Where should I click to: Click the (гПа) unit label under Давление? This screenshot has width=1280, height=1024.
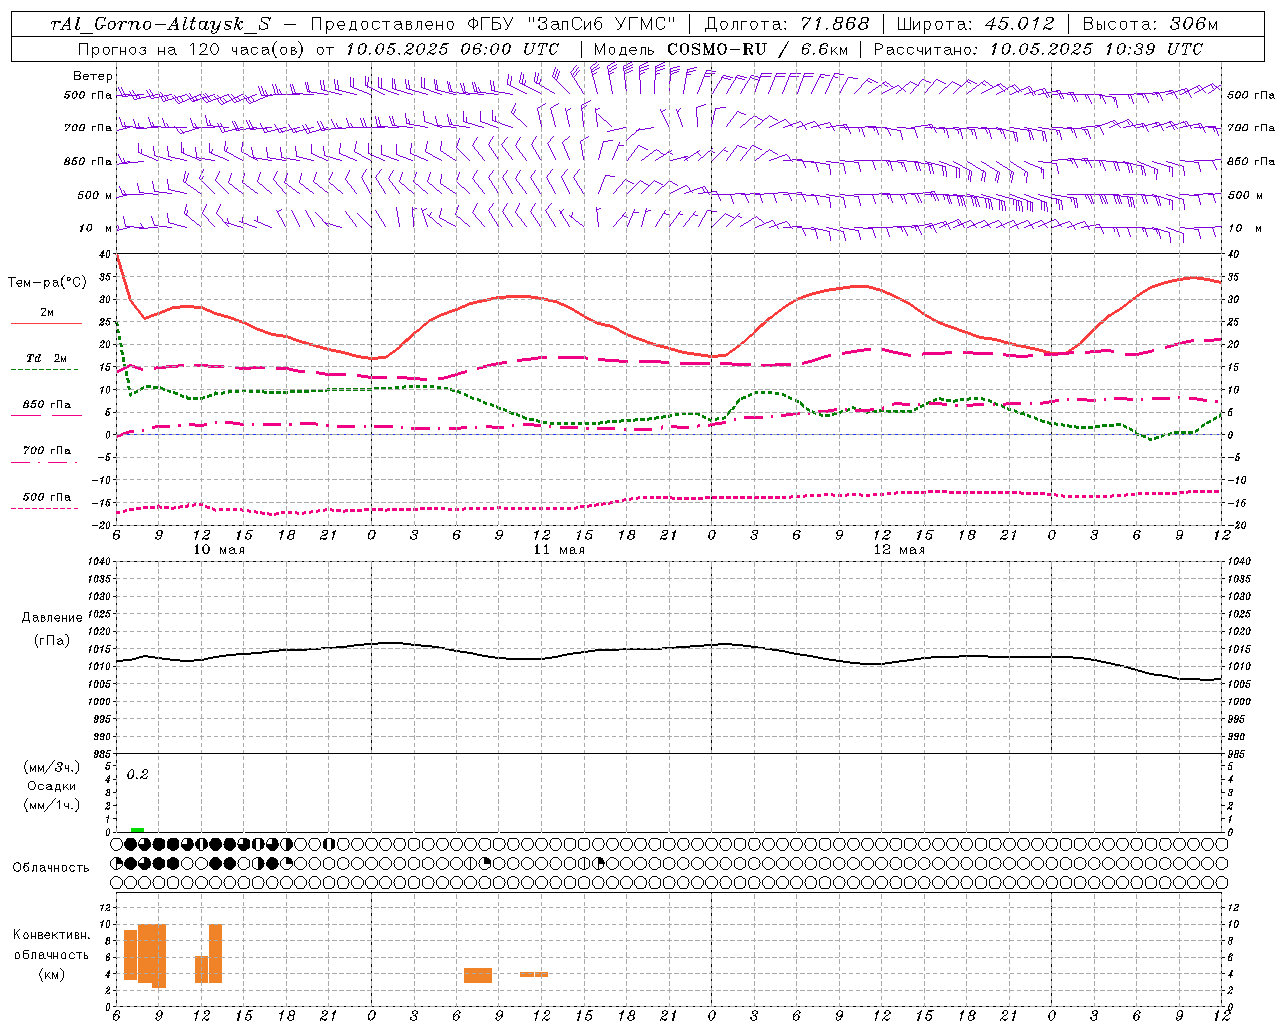click(x=52, y=640)
